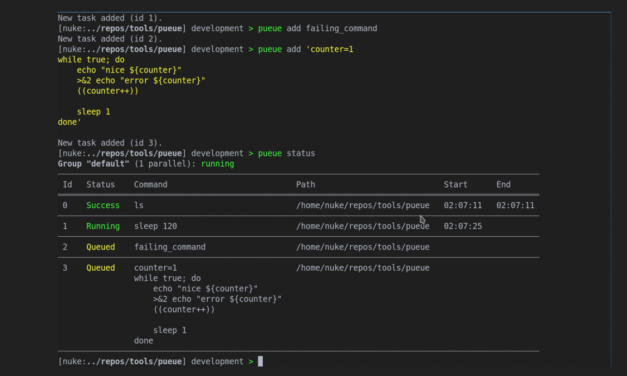Click yellow 'sleep 1' input line

click(93, 112)
